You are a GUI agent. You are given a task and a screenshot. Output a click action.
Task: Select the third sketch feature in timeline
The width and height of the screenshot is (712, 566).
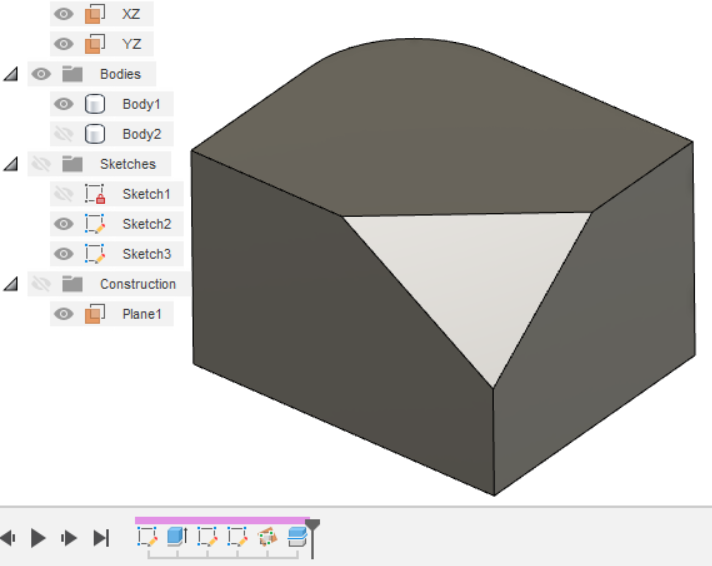pos(237,536)
